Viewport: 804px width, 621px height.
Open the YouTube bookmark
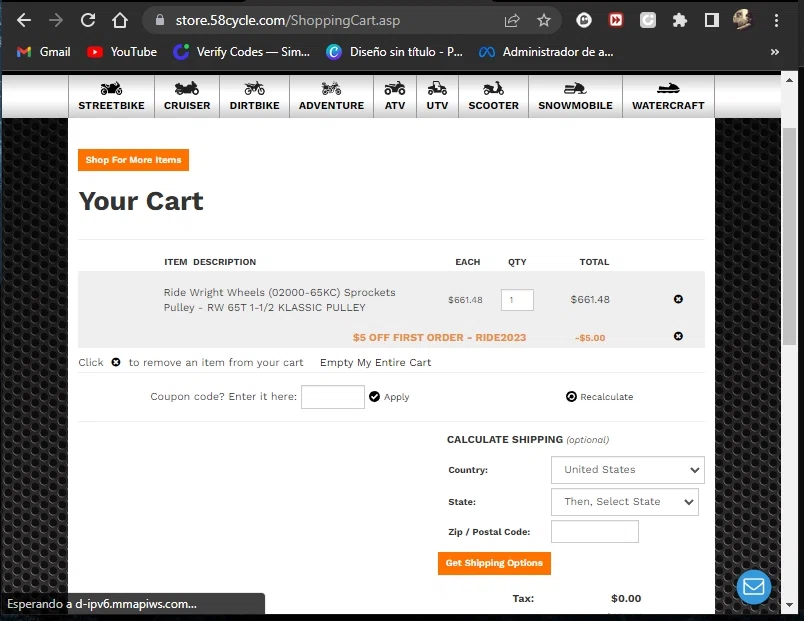122,52
